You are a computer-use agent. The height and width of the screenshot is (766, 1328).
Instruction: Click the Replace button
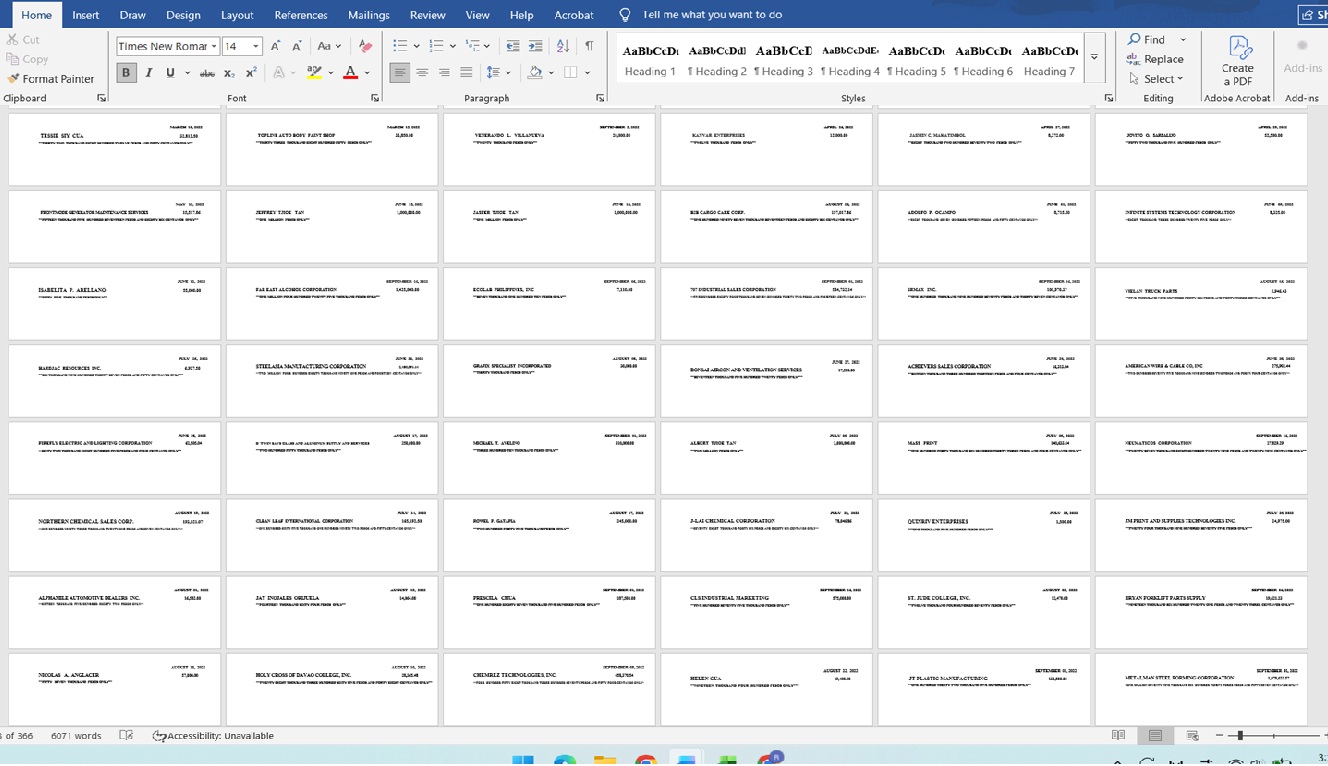point(1156,60)
